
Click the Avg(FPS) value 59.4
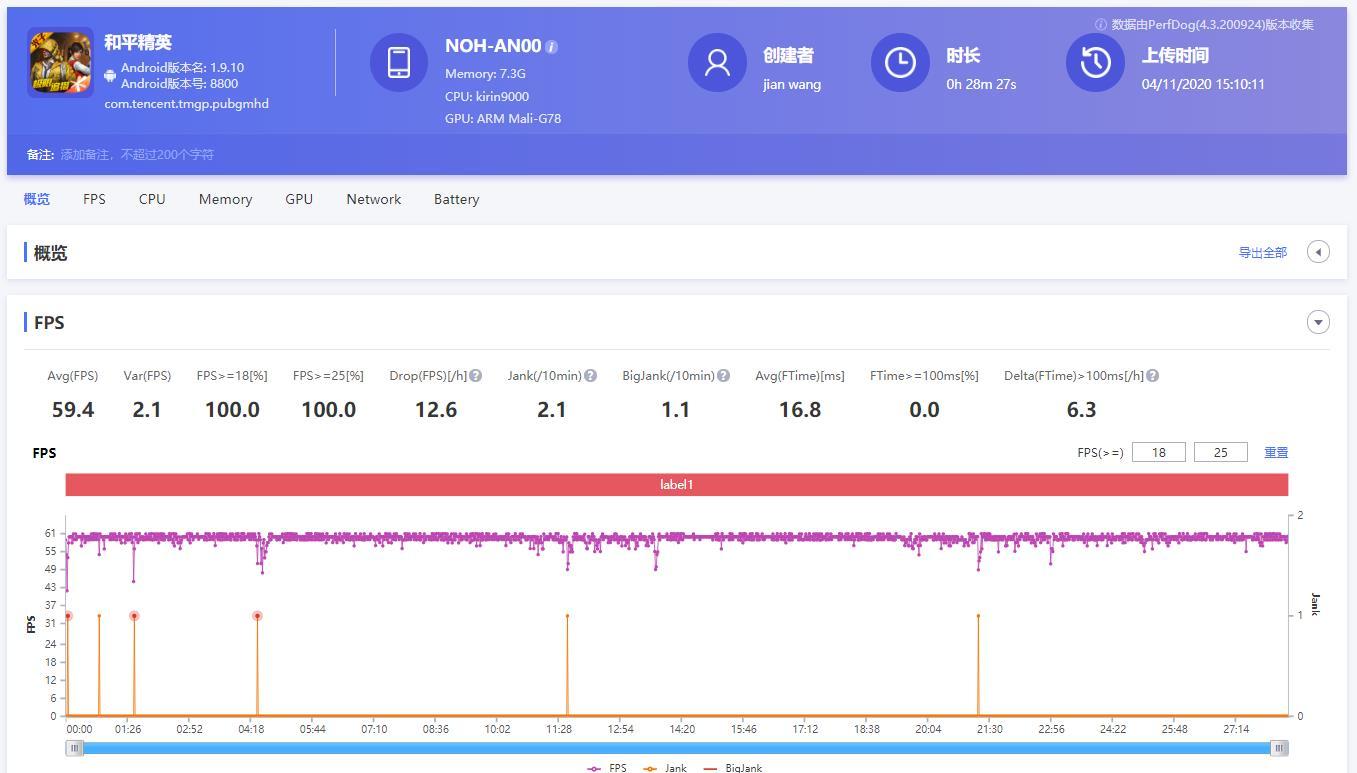click(x=73, y=410)
